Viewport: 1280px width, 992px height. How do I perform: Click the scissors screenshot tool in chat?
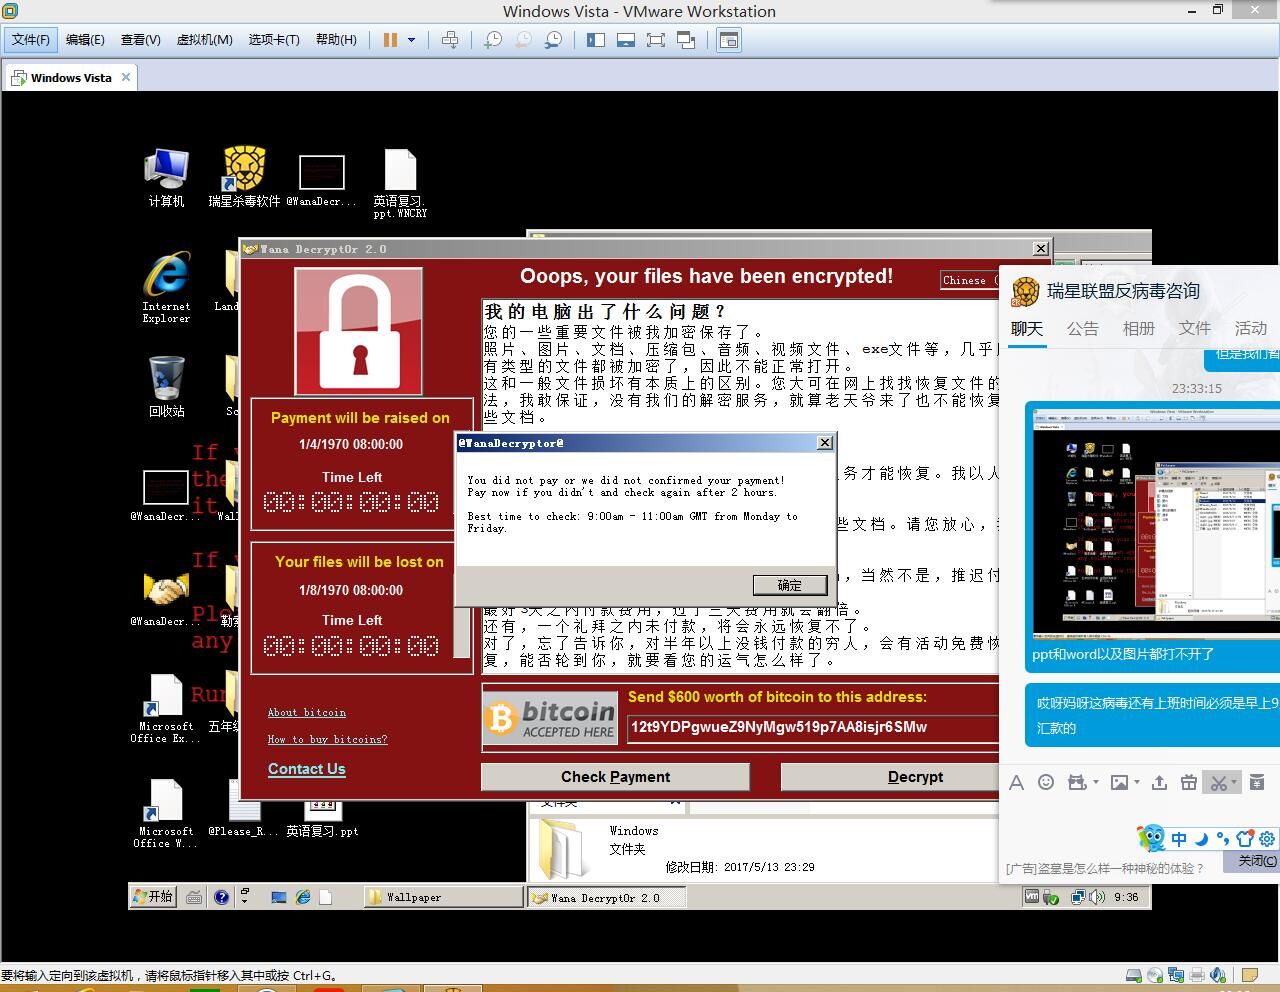coord(1218,783)
